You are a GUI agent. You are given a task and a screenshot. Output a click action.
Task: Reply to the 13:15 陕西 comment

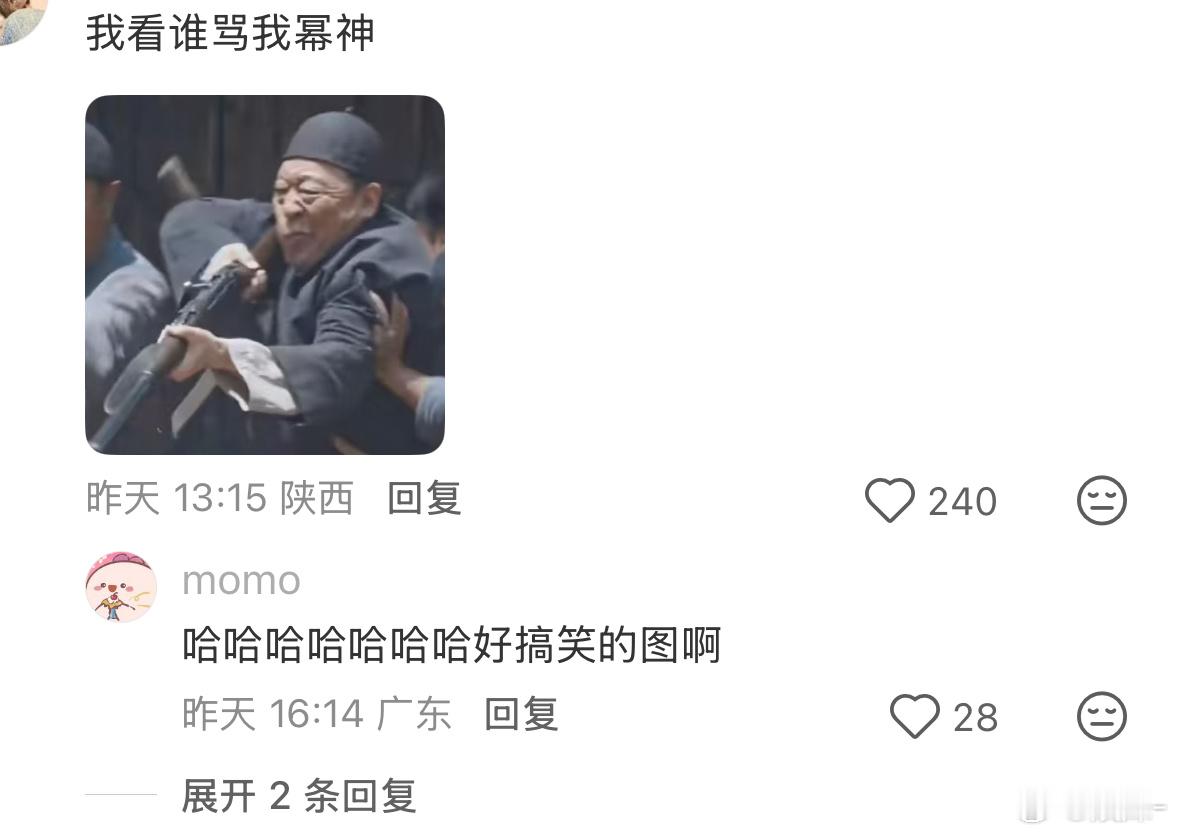424,499
